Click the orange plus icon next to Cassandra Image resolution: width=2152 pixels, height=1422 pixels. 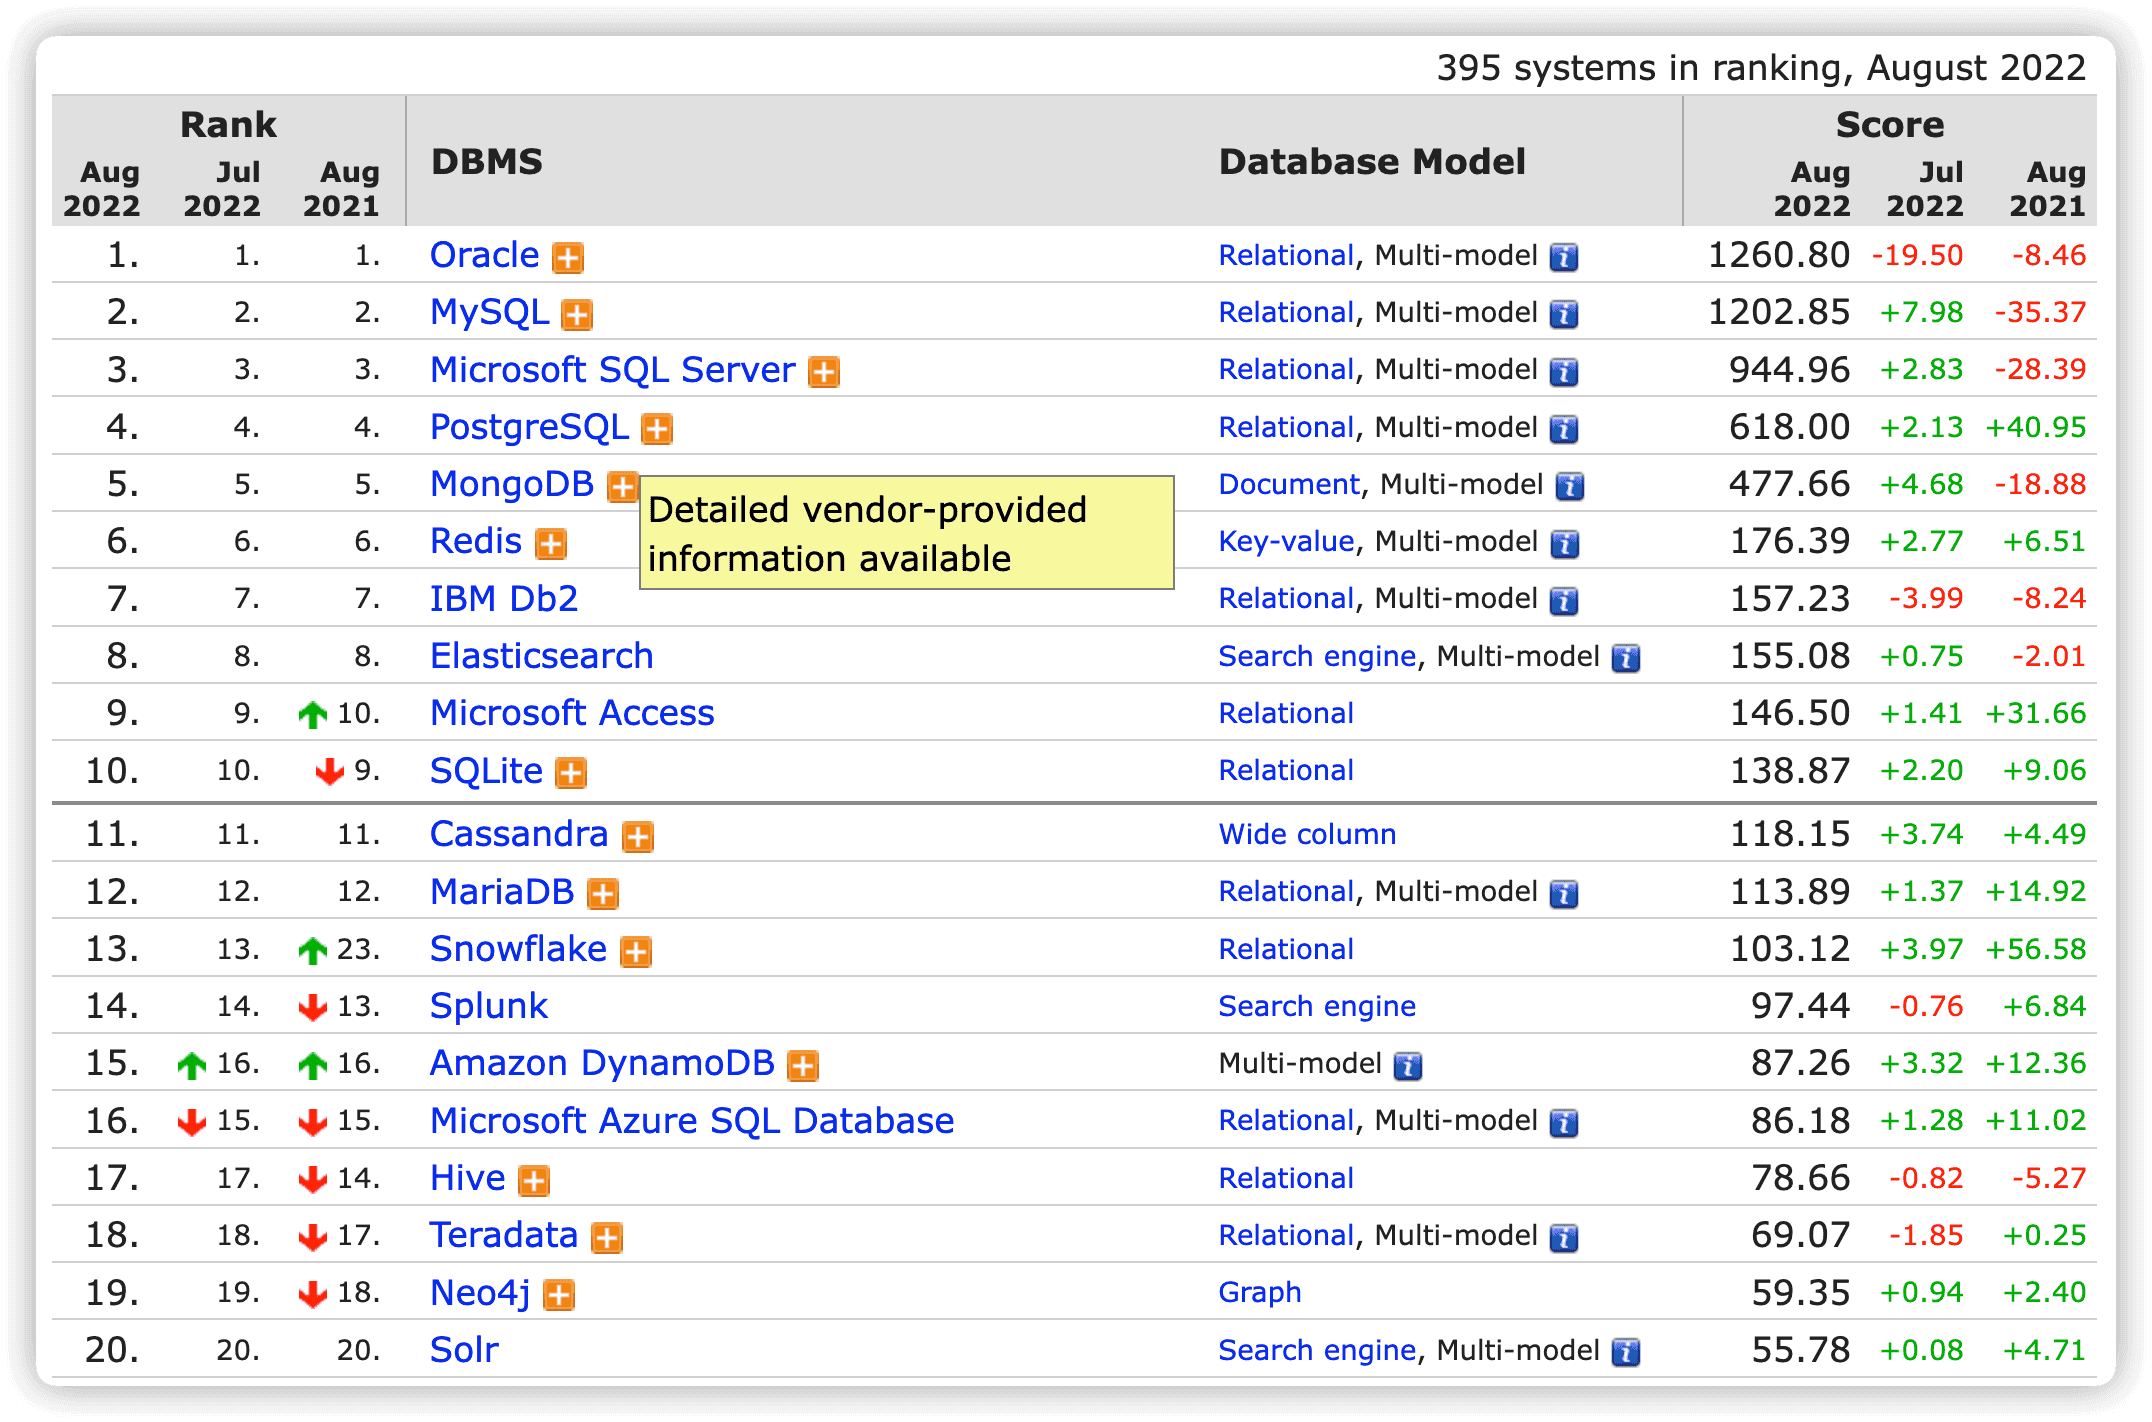tap(638, 837)
